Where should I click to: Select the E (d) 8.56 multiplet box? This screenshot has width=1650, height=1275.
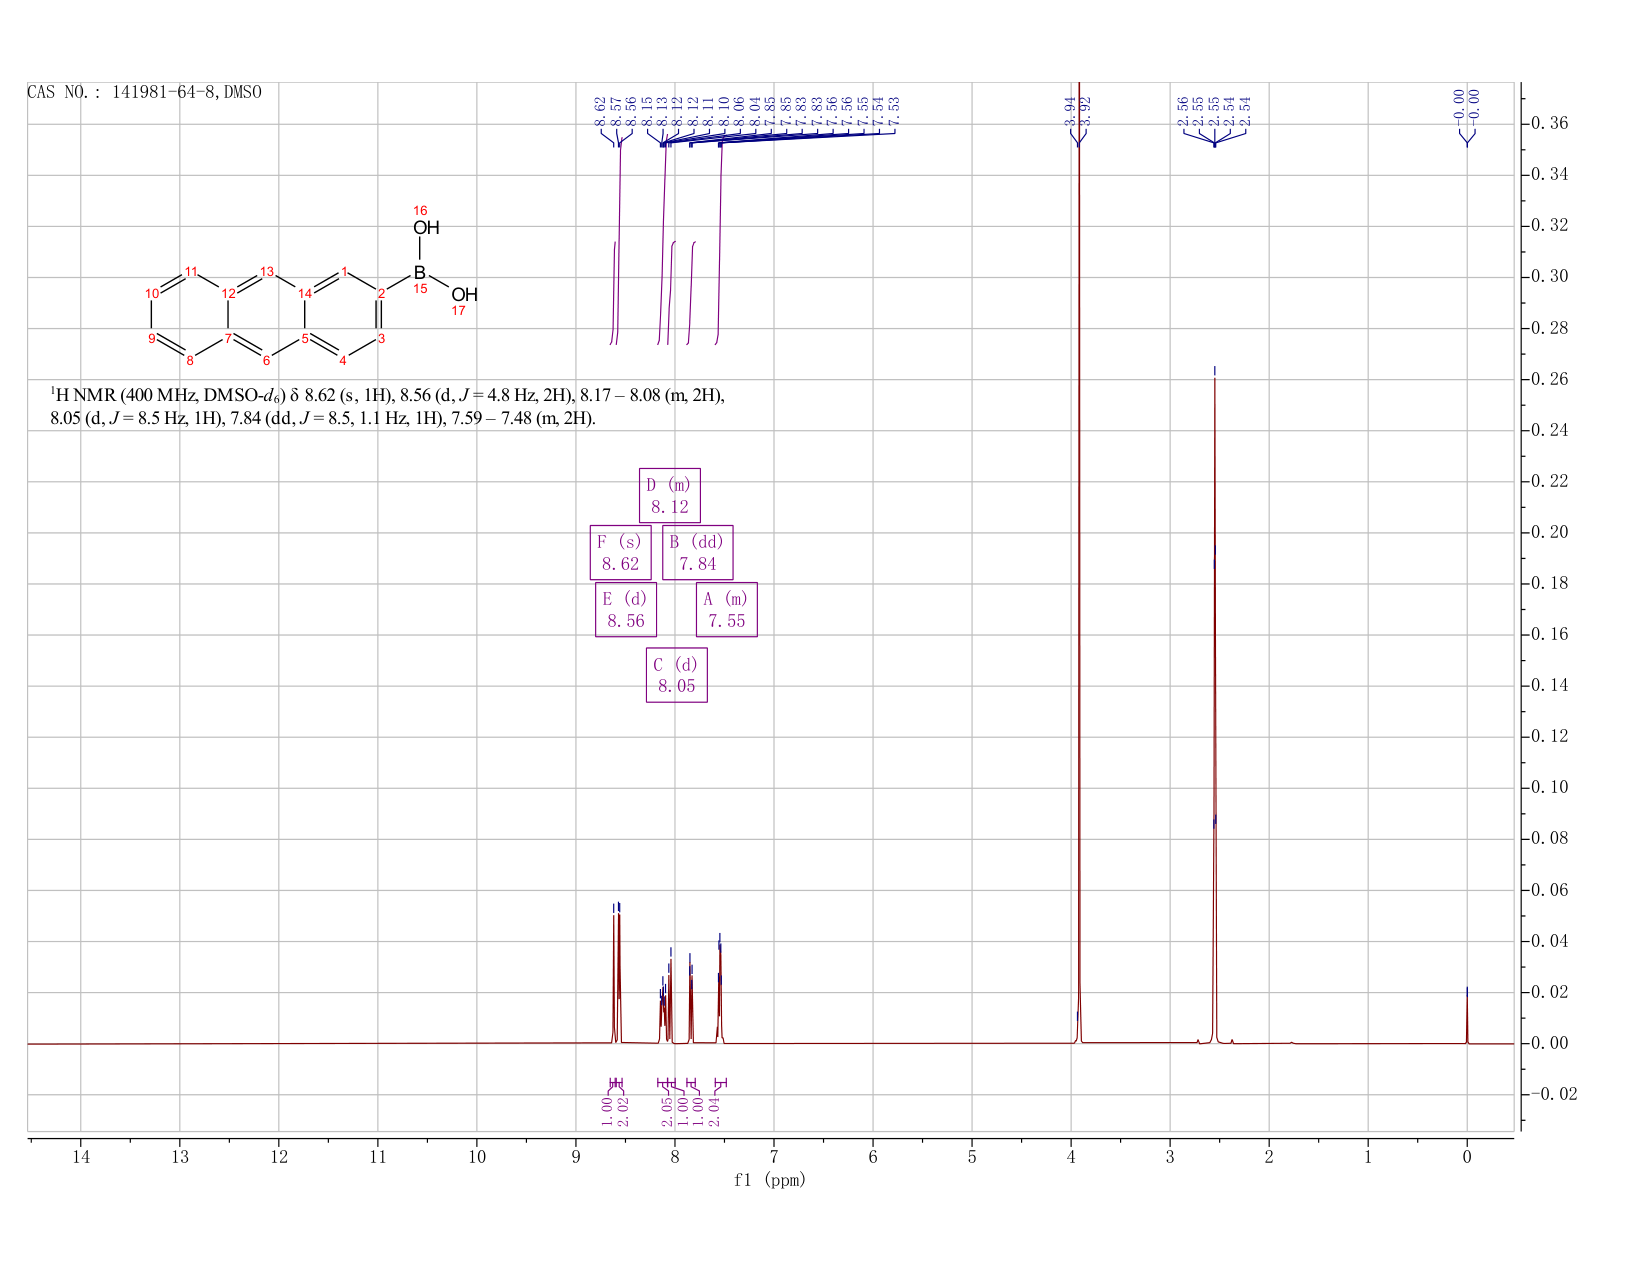(x=626, y=610)
